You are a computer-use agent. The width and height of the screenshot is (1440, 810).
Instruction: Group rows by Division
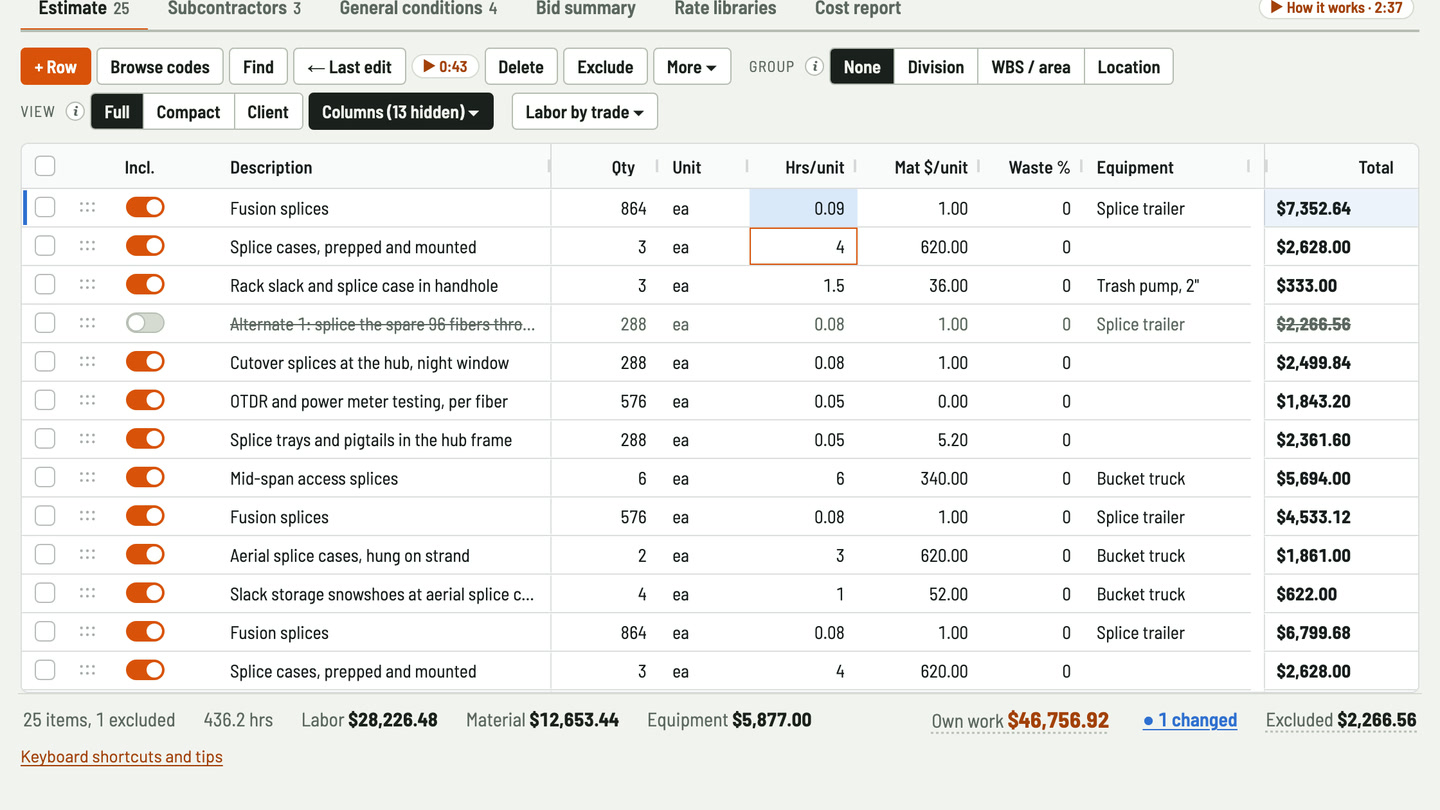pyautogui.click(x=936, y=67)
